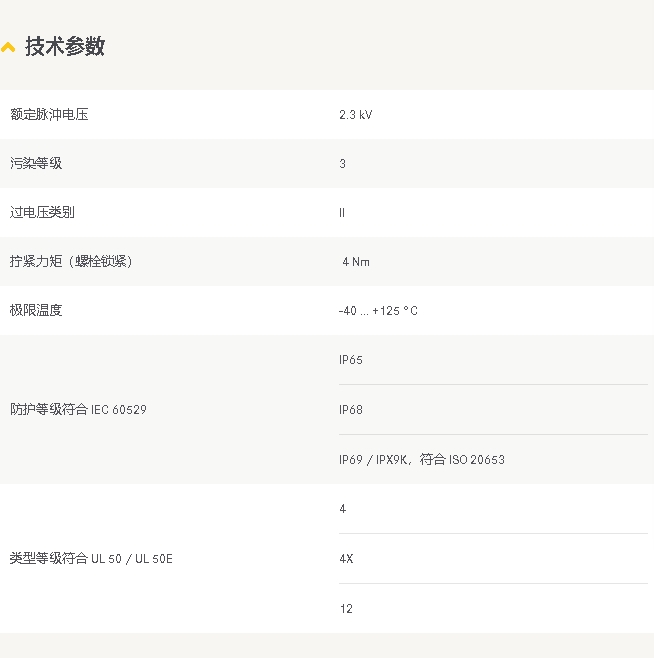Click the UL type rating 4 entry

tap(343, 509)
